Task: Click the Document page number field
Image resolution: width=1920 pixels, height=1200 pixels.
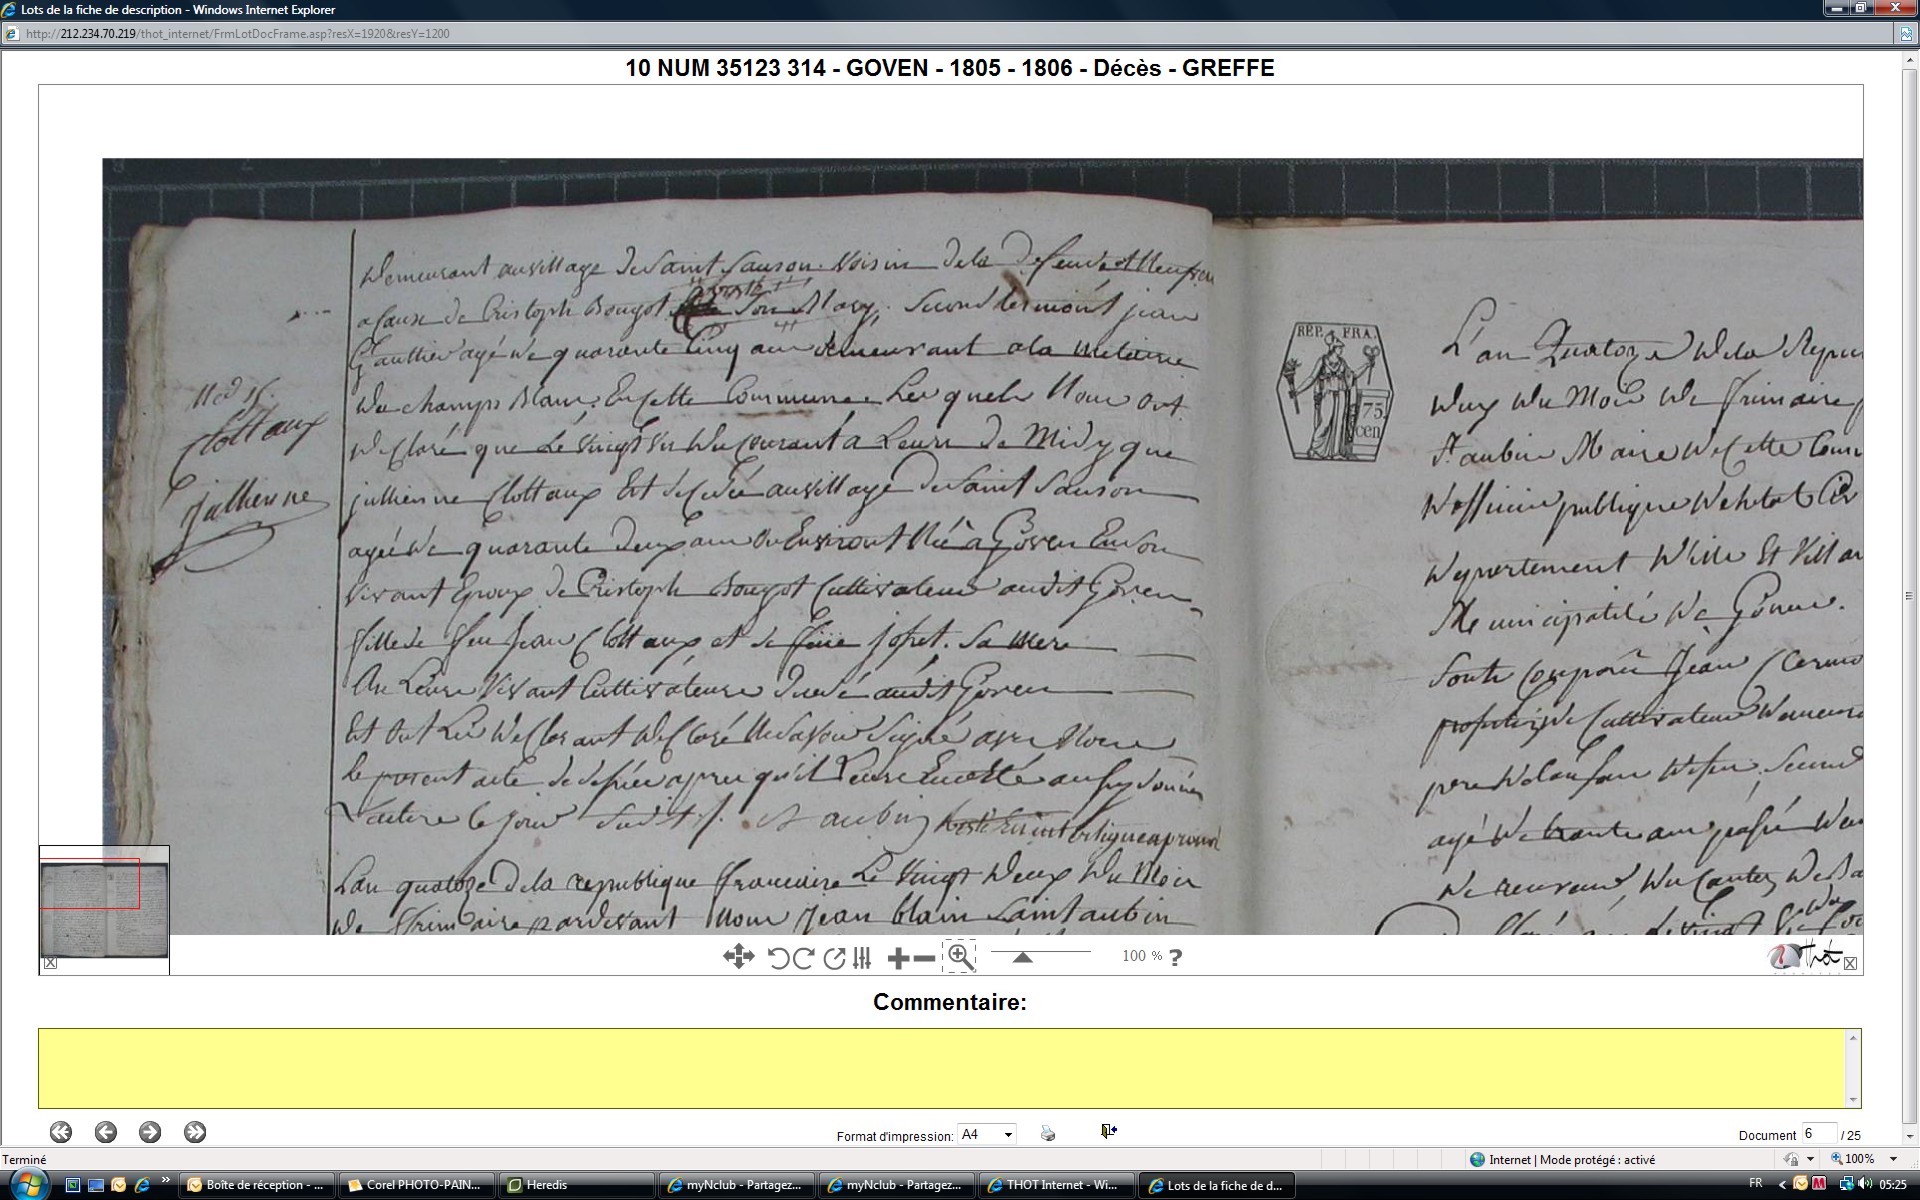Action: [1818, 1133]
